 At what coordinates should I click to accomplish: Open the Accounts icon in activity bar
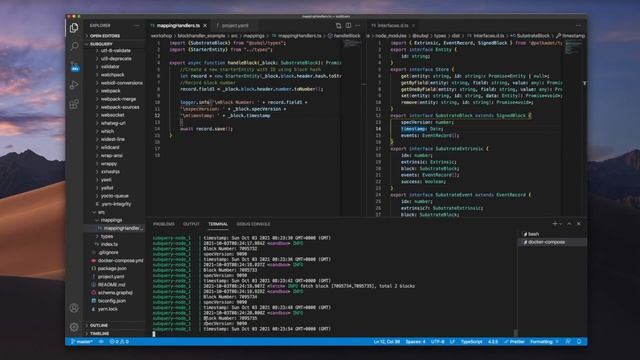pos(74,308)
